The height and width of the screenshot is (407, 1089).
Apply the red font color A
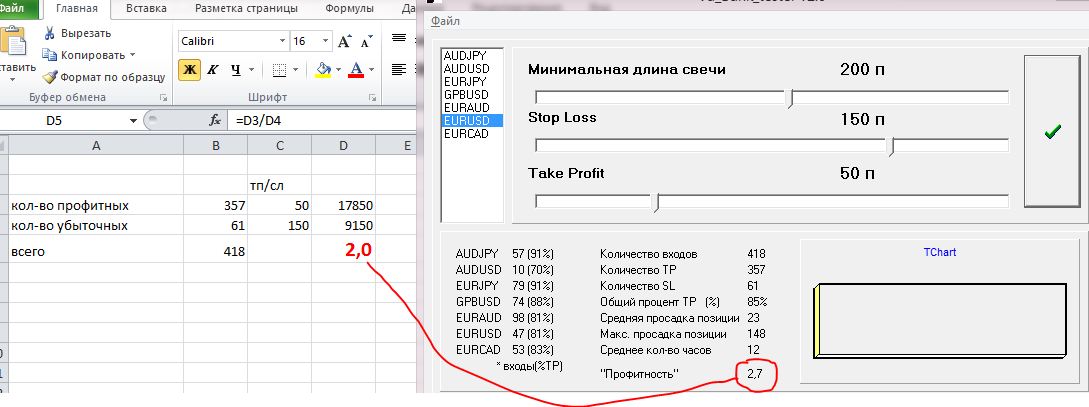356,70
